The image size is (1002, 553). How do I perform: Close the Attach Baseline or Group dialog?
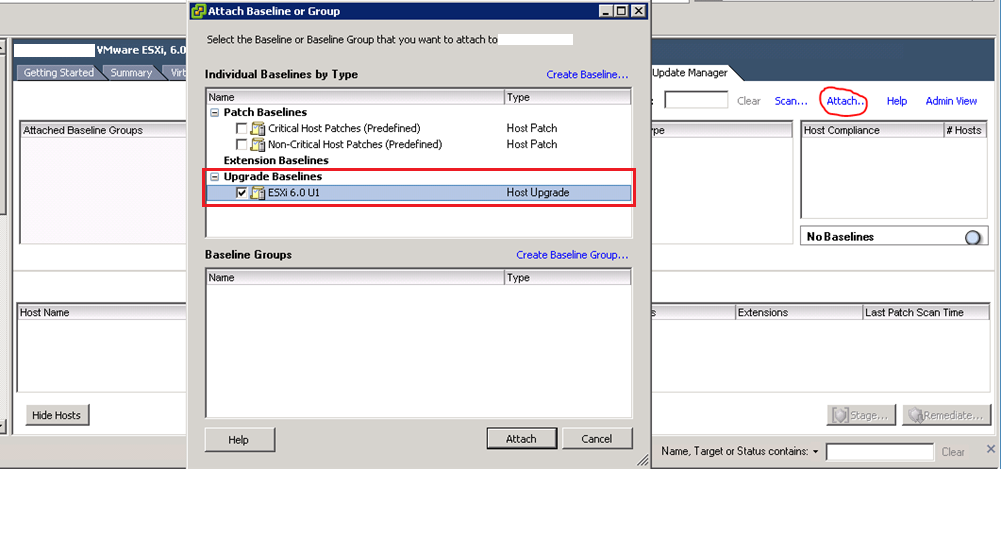[x=638, y=11]
